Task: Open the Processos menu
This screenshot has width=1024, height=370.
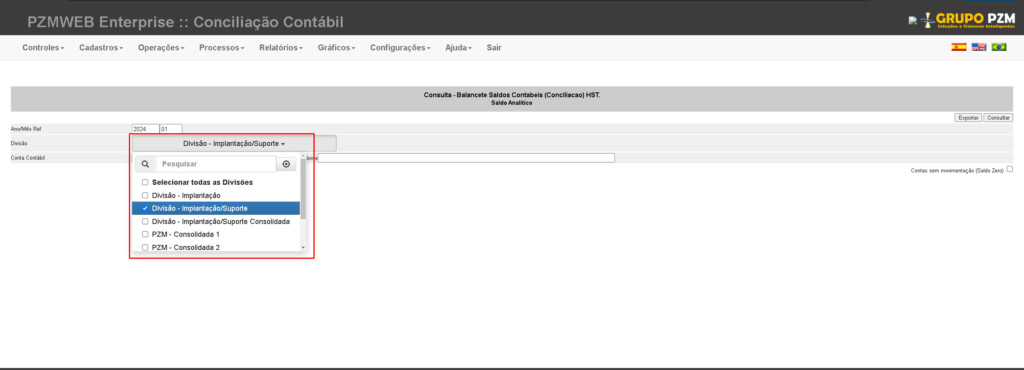Action: coord(222,48)
